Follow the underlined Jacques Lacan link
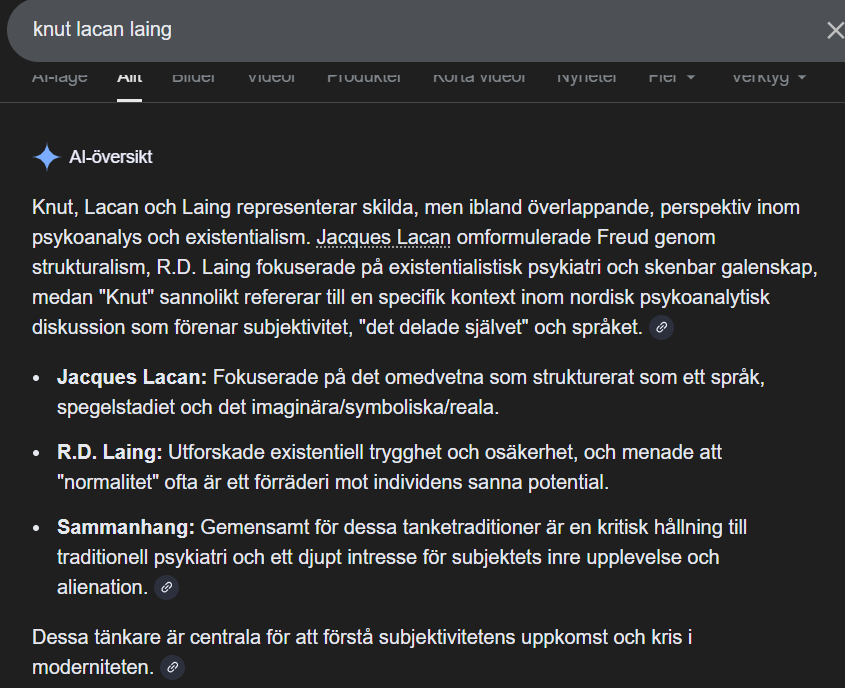Image resolution: width=845 pixels, height=688 pixels. point(384,238)
